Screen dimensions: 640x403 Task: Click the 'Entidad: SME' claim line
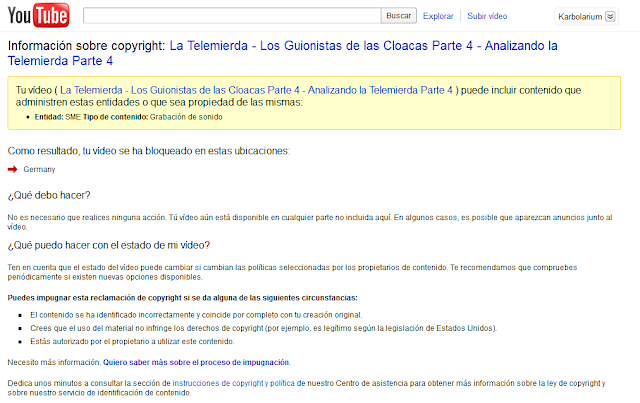click(129, 117)
